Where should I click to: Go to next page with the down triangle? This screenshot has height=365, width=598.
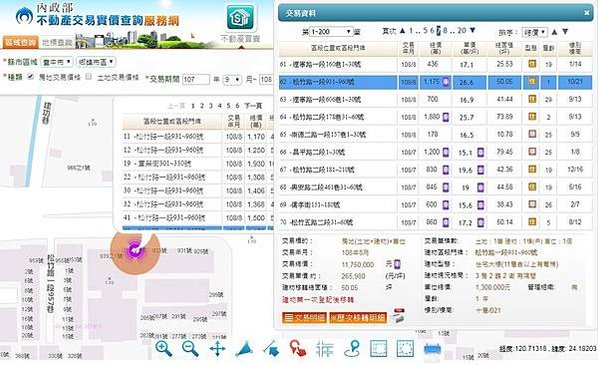[x=473, y=31]
